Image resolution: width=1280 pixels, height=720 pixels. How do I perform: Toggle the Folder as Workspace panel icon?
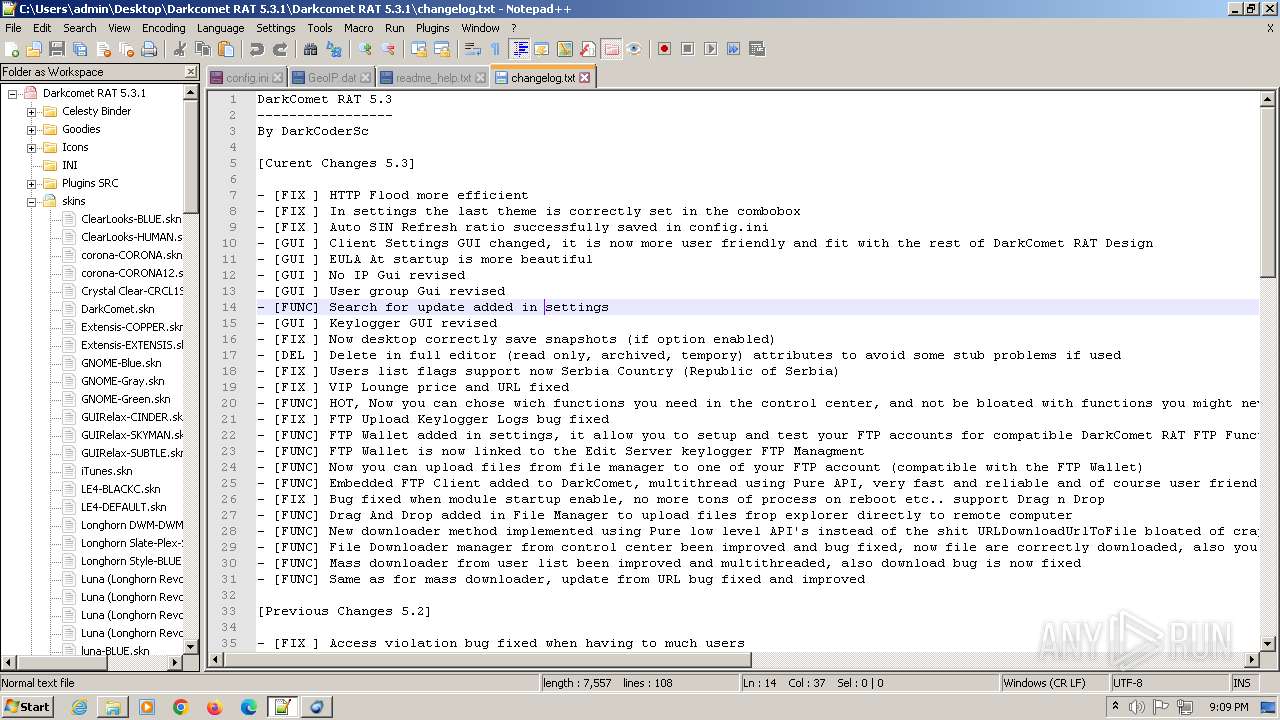[x=611, y=49]
